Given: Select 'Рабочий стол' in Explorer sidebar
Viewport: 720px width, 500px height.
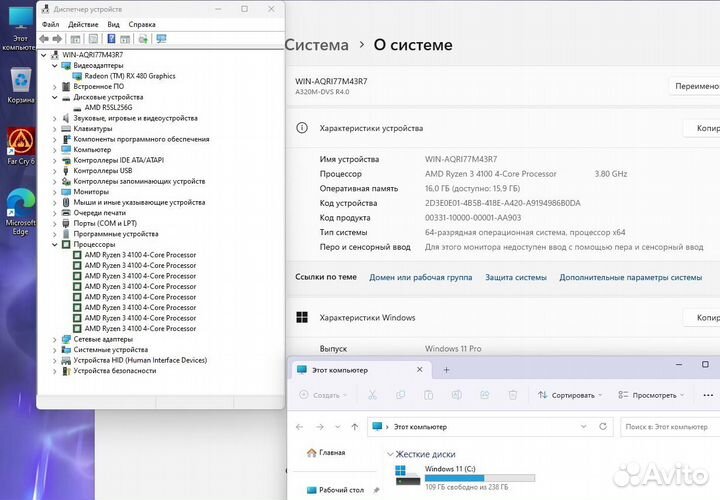Looking at the screenshot, I should [335, 490].
